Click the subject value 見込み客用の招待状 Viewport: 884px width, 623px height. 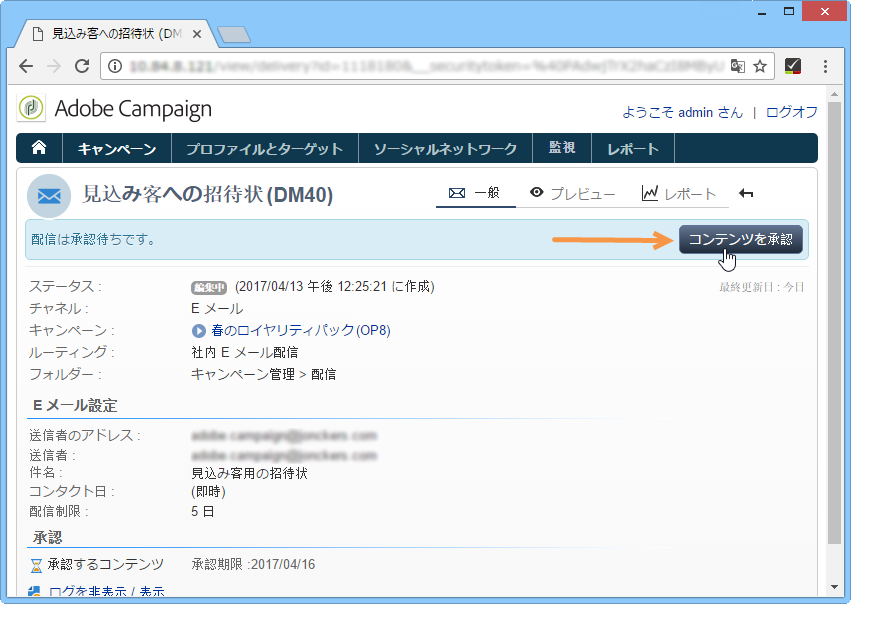[x=249, y=473]
